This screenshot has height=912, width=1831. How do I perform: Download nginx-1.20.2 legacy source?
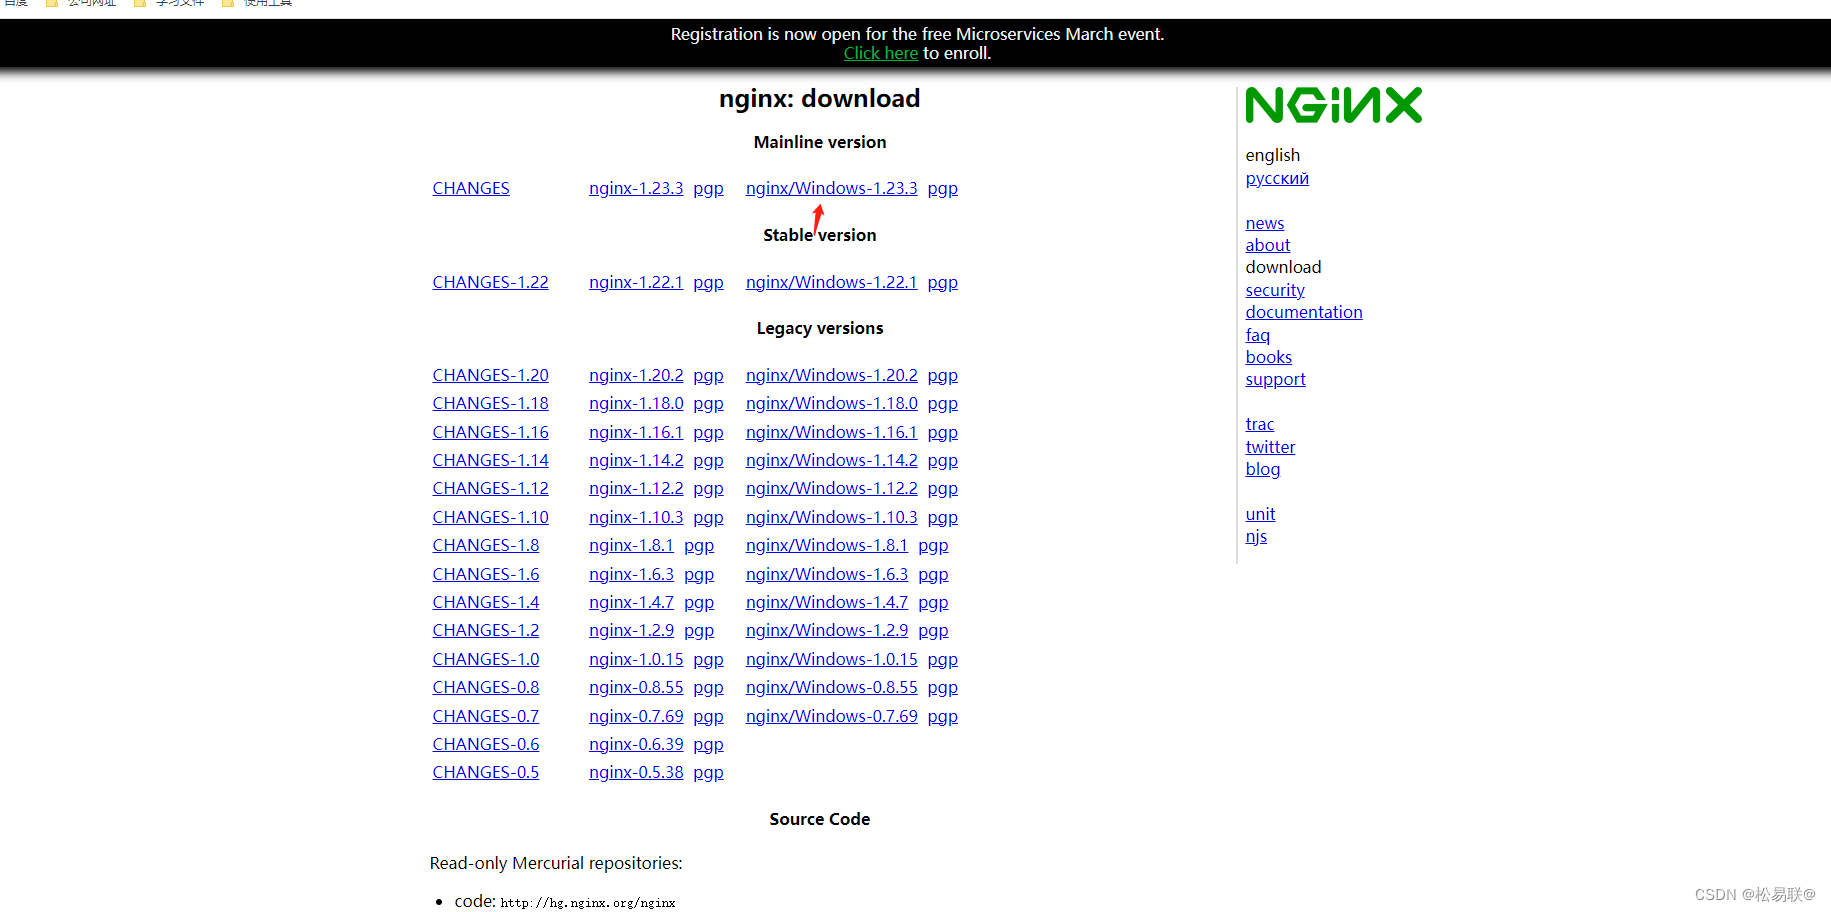click(636, 375)
